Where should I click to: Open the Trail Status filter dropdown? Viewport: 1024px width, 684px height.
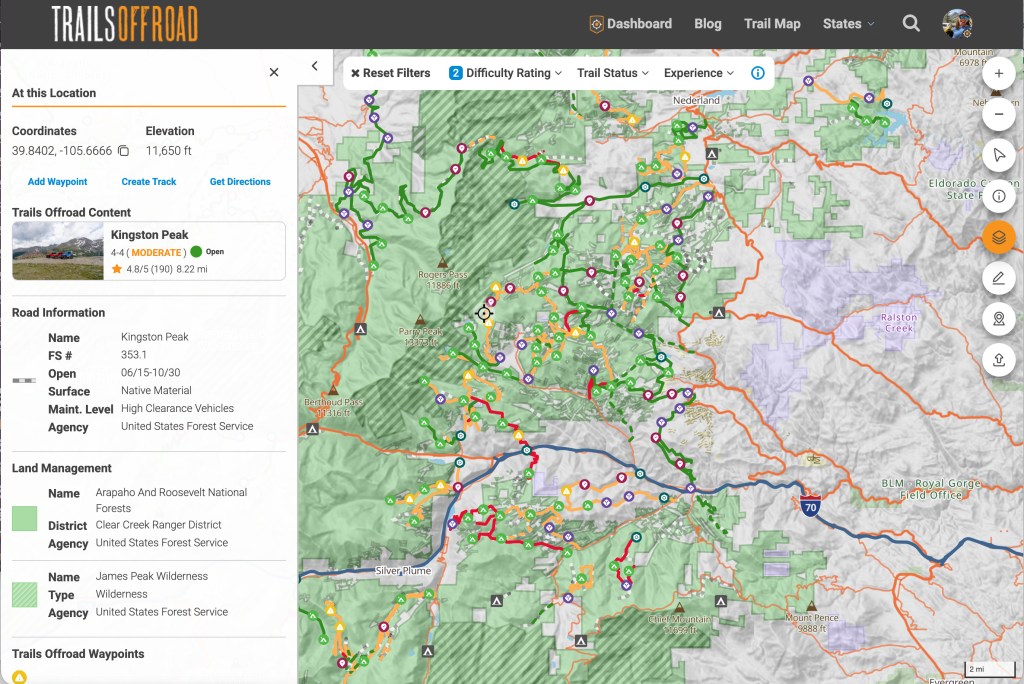[x=613, y=73]
